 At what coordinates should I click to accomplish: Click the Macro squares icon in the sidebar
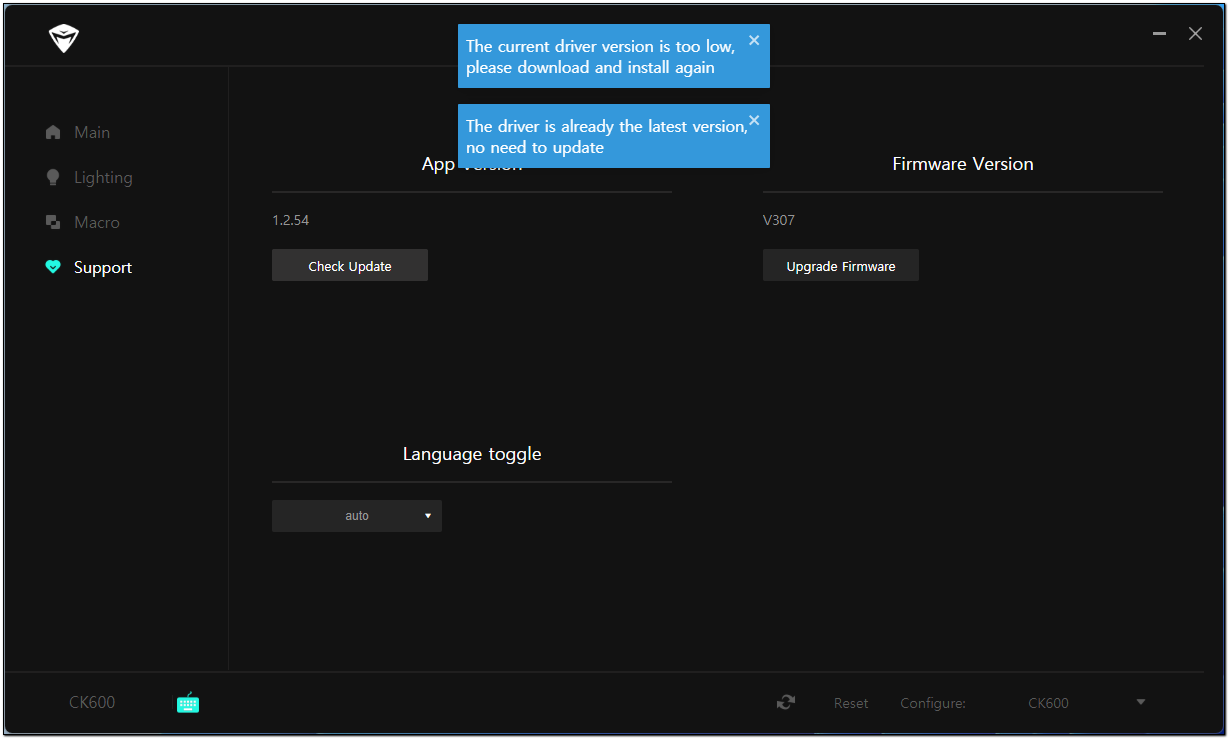53,223
